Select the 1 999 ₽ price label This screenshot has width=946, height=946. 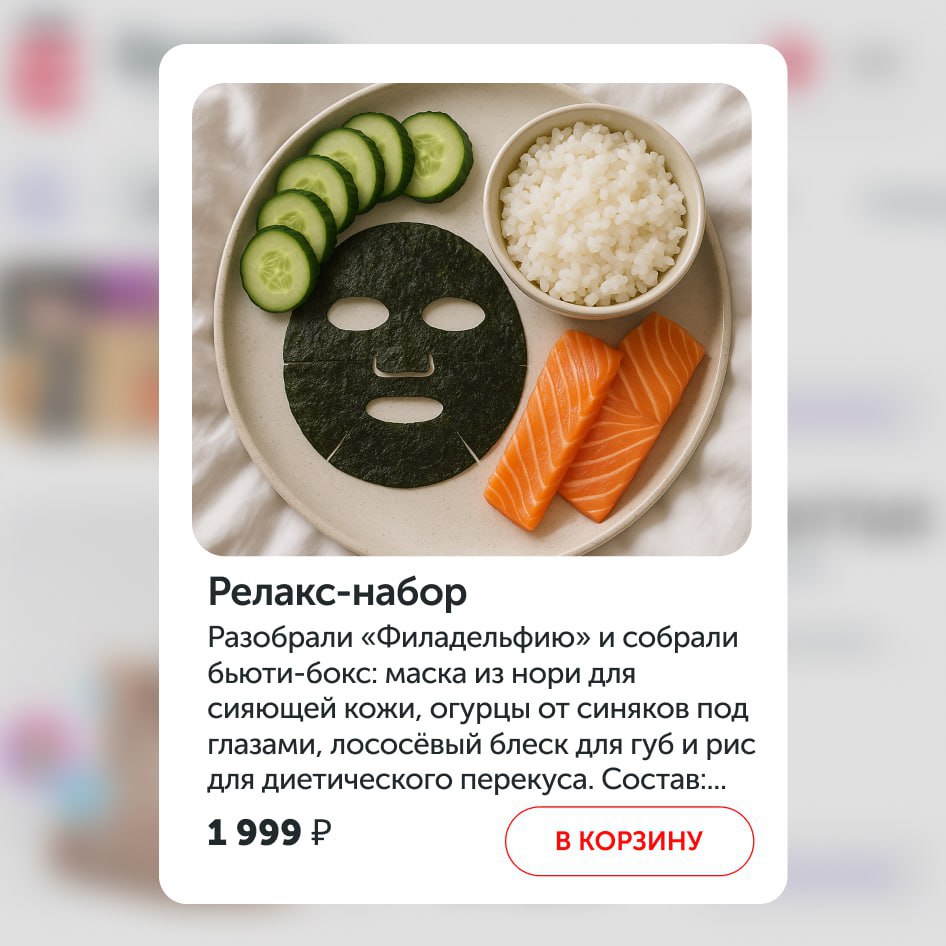coord(269,833)
